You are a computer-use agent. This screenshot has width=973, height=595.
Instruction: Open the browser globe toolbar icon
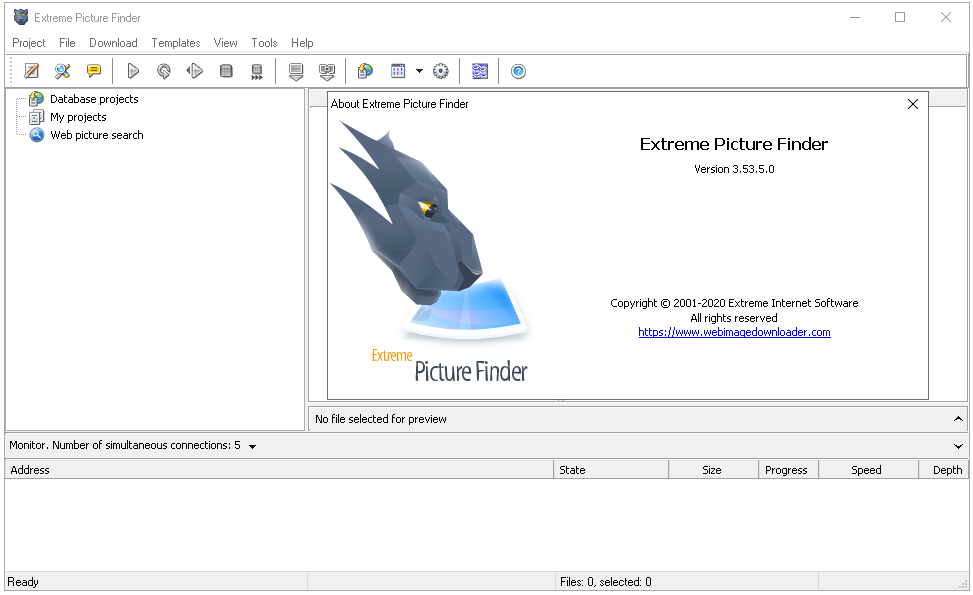click(364, 71)
